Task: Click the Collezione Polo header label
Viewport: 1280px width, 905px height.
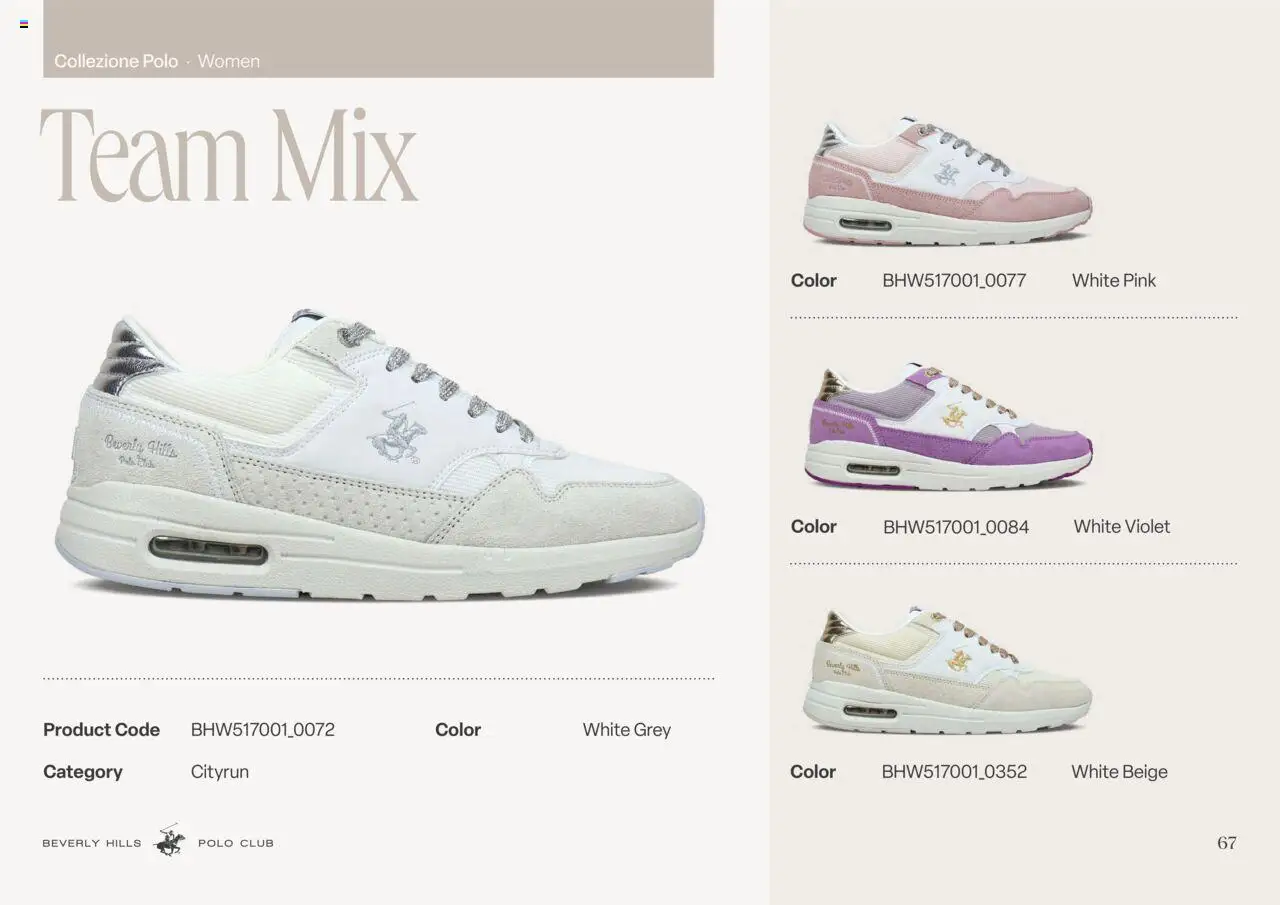Action: click(x=116, y=61)
